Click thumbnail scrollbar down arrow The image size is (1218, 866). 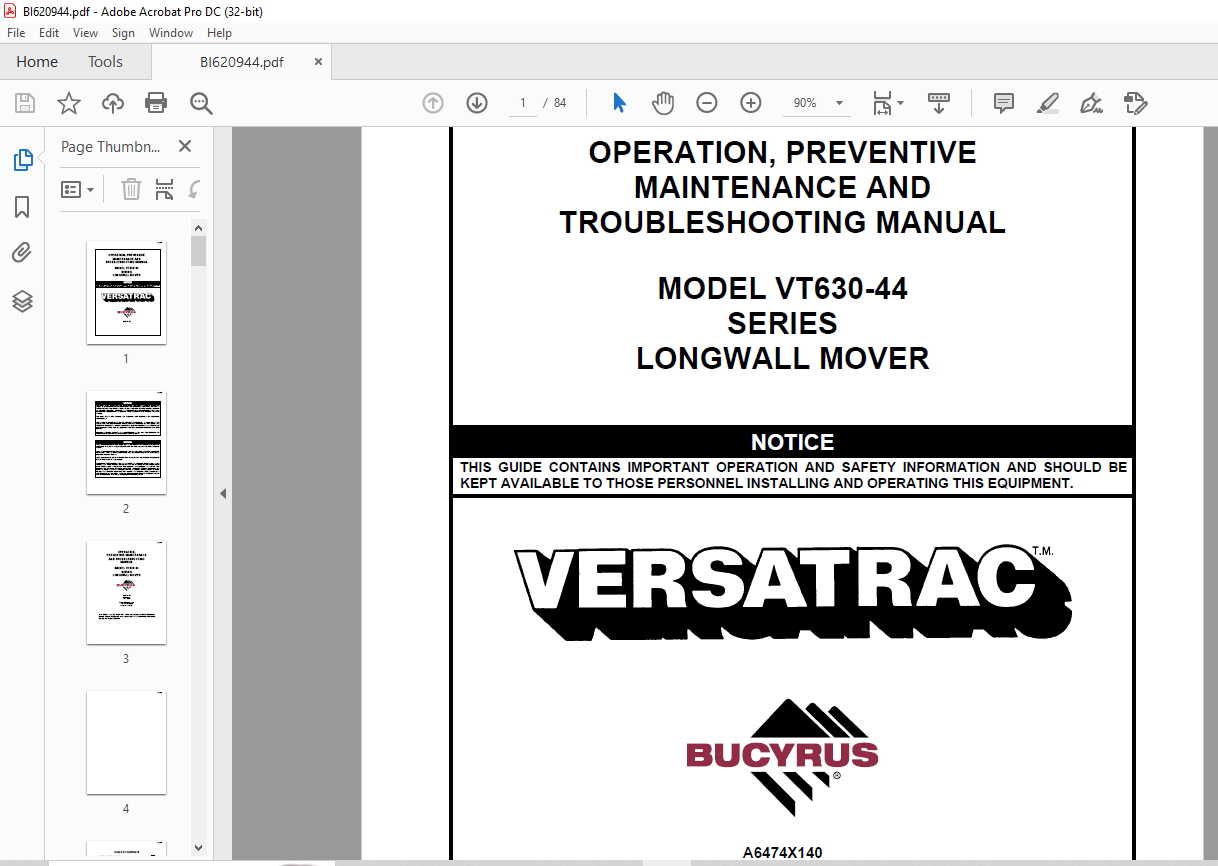[x=198, y=847]
